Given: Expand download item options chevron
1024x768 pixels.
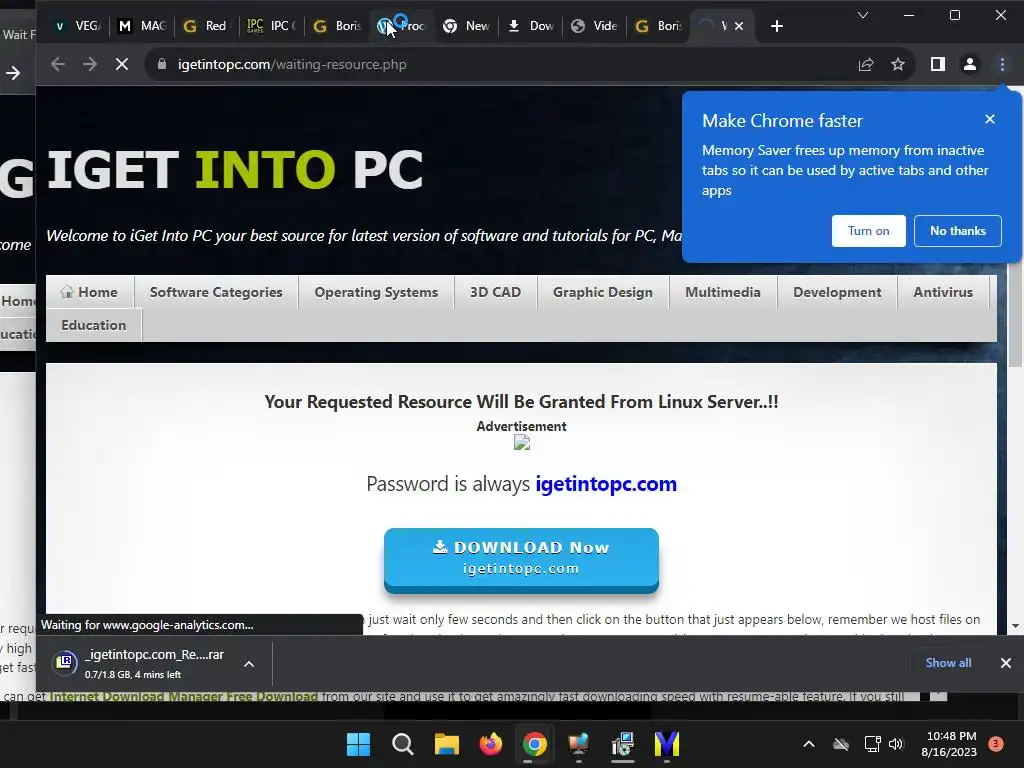Looking at the screenshot, I should click(x=249, y=664).
